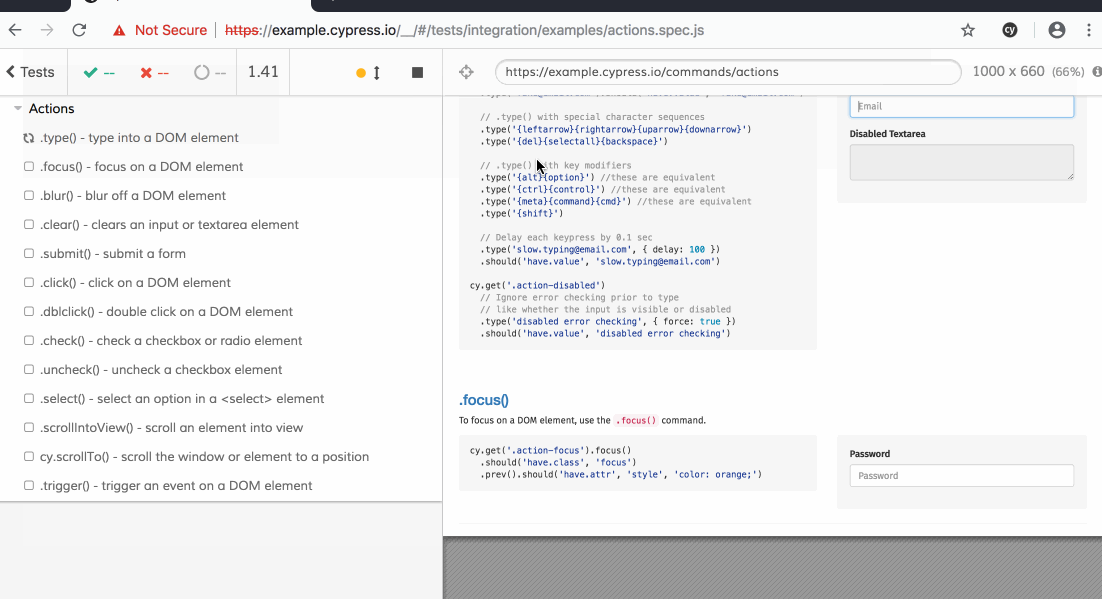Toggle auto-scrolling with the arrows icon

[x=377, y=73]
